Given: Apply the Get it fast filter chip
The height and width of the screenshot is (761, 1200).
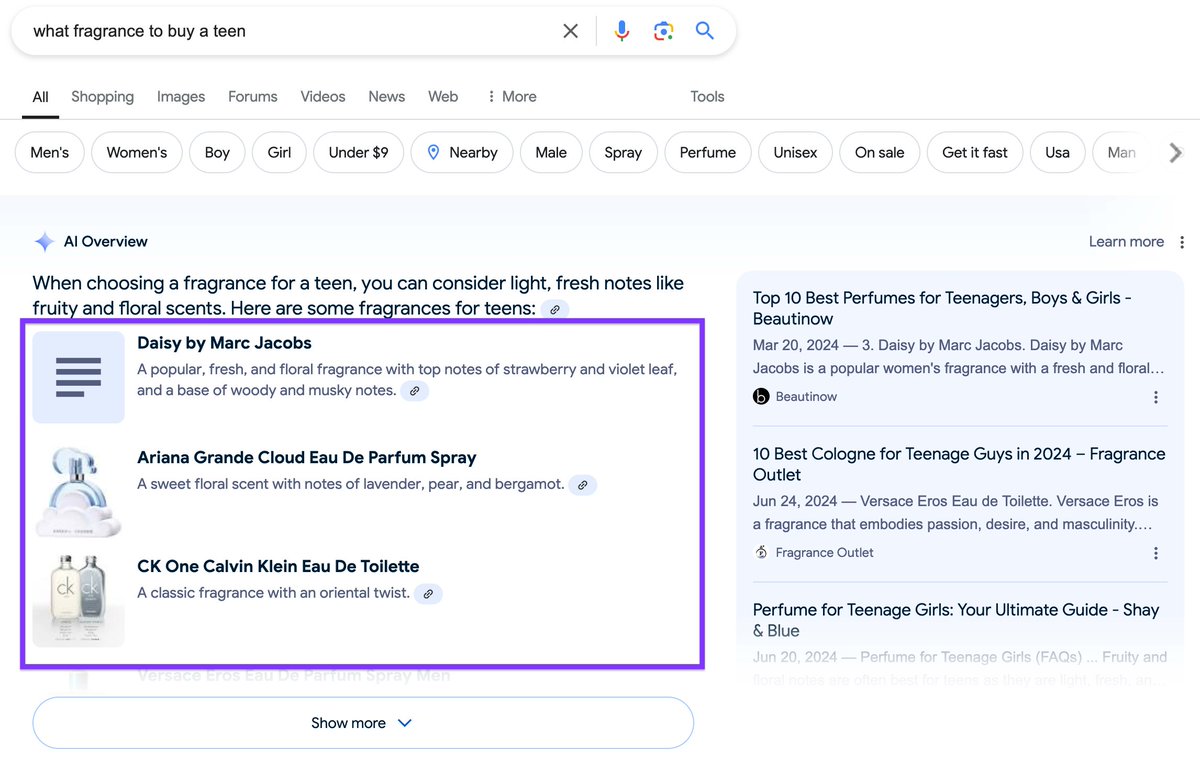Looking at the screenshot, I should [975, 153].
